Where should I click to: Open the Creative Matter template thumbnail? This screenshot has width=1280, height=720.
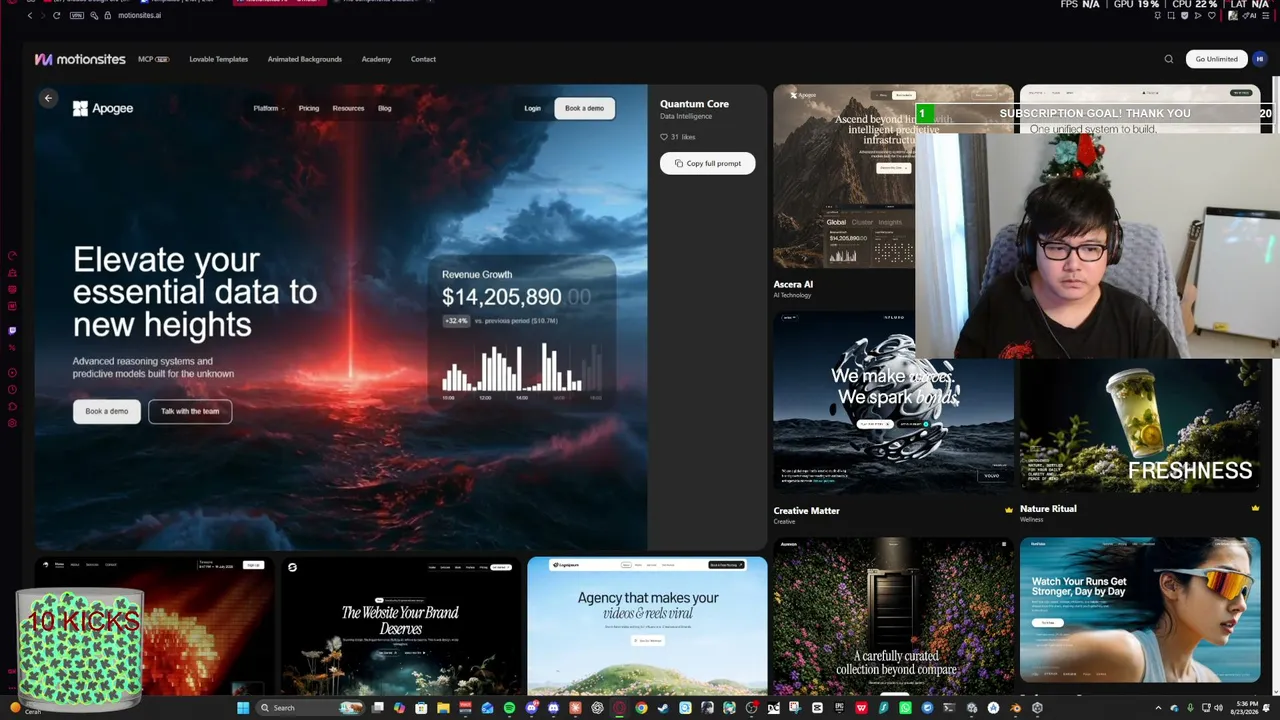[x=893, y=402]
